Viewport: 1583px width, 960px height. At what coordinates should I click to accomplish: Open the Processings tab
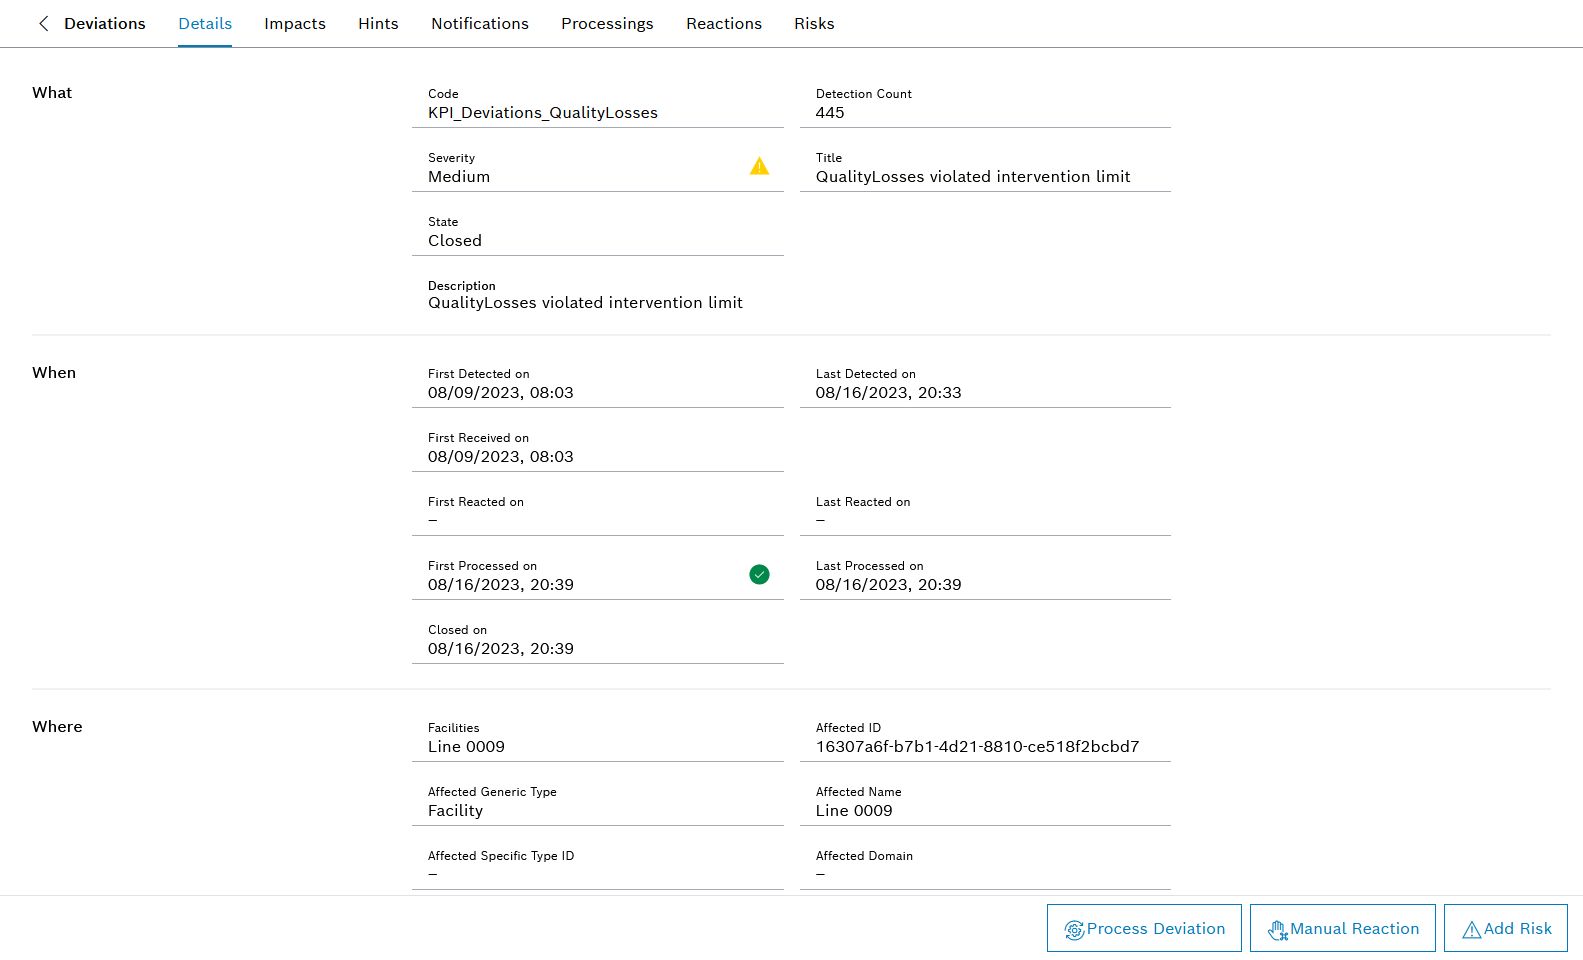tap(607, 23)
